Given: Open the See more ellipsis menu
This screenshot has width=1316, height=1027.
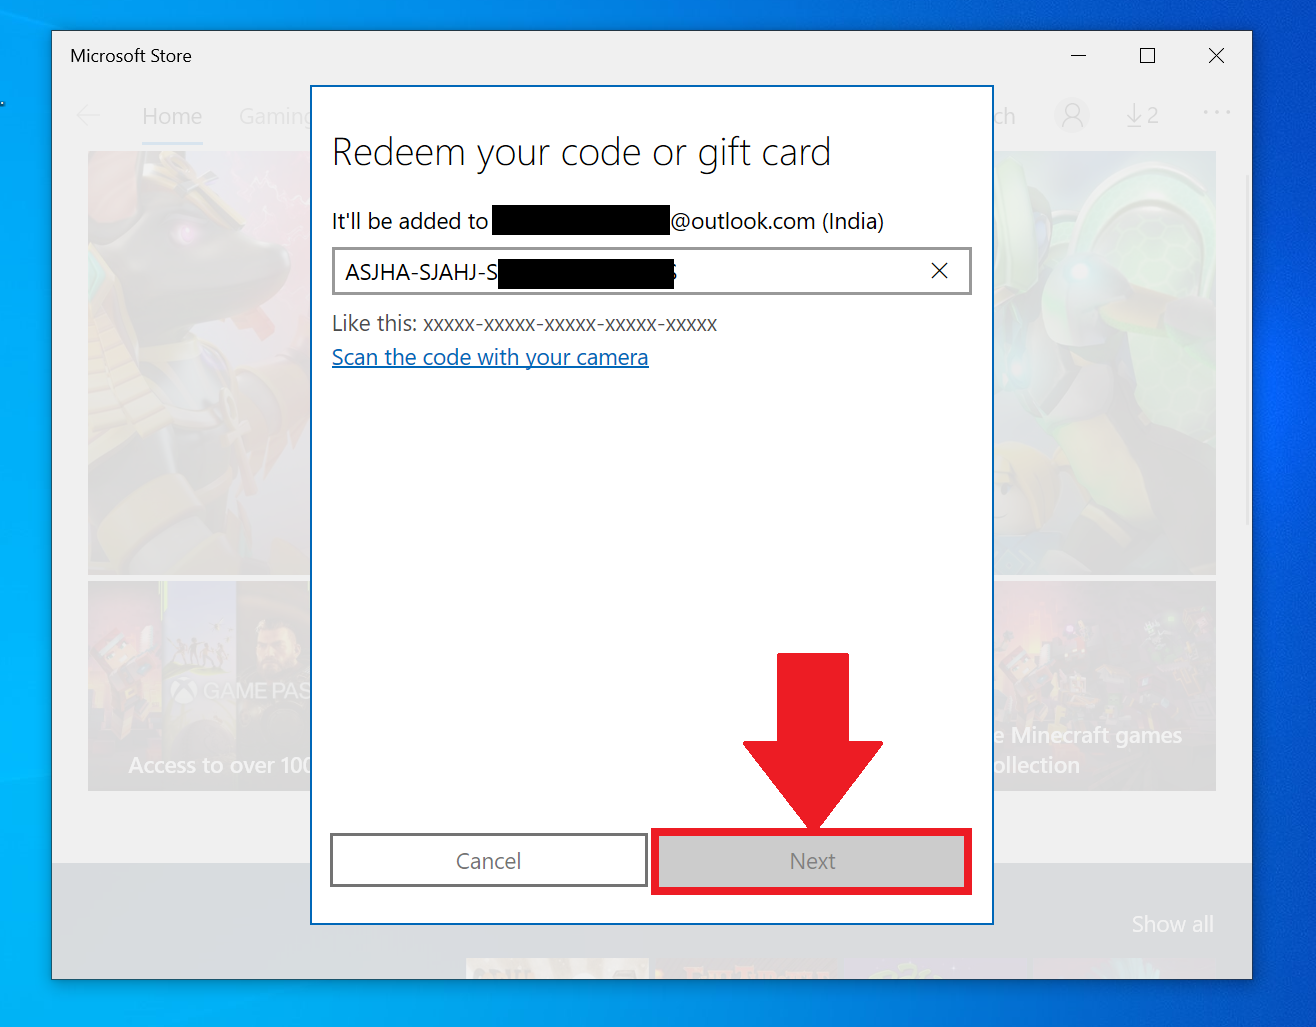Looking at the screenshot, I should click(x=1216, y=112).
